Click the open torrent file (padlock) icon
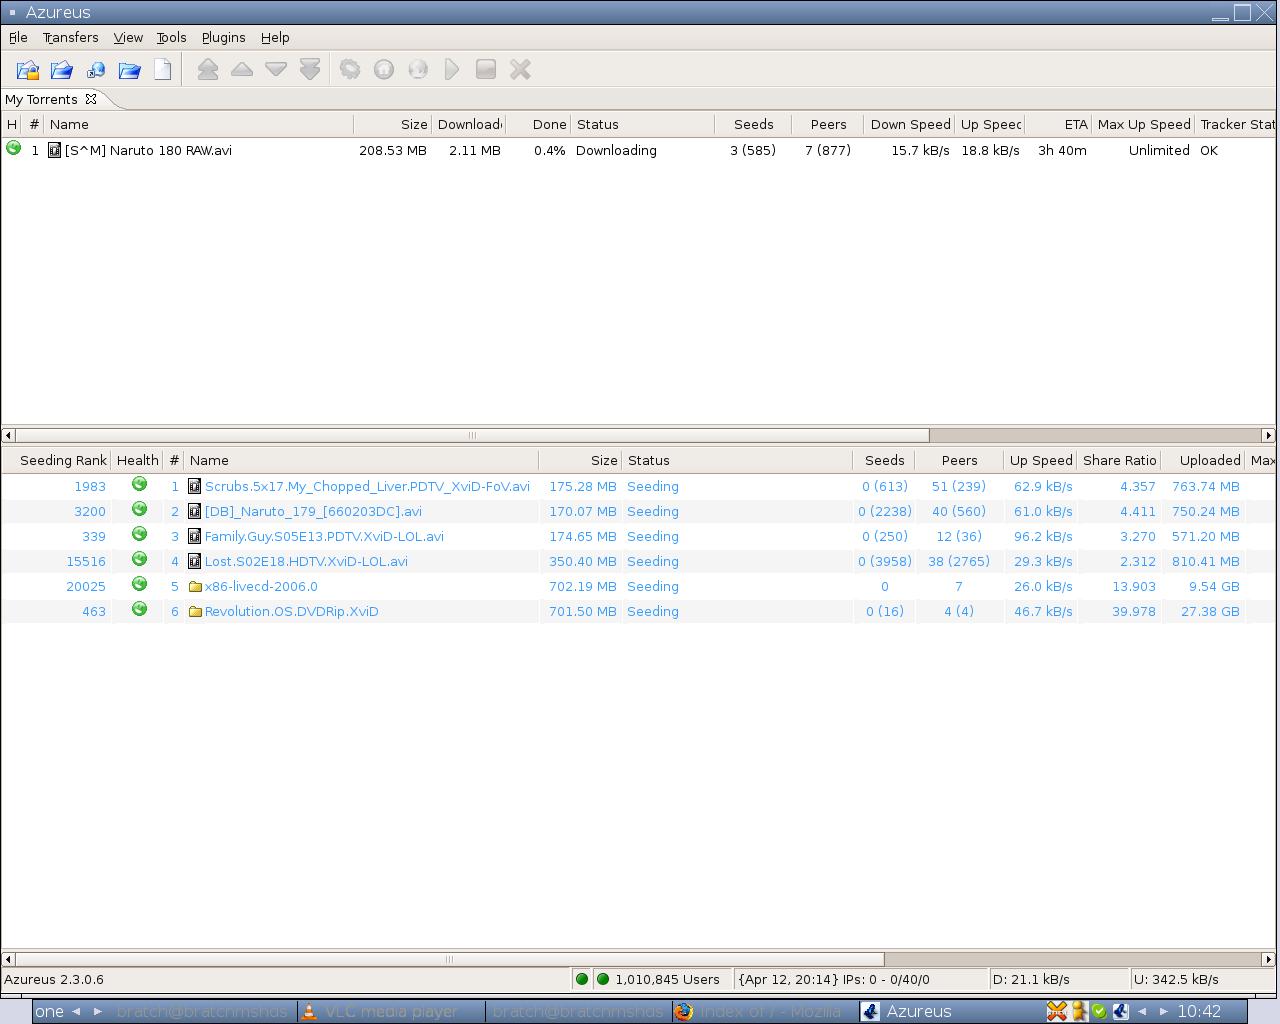1280x1024 pixels. coord(28,70)
